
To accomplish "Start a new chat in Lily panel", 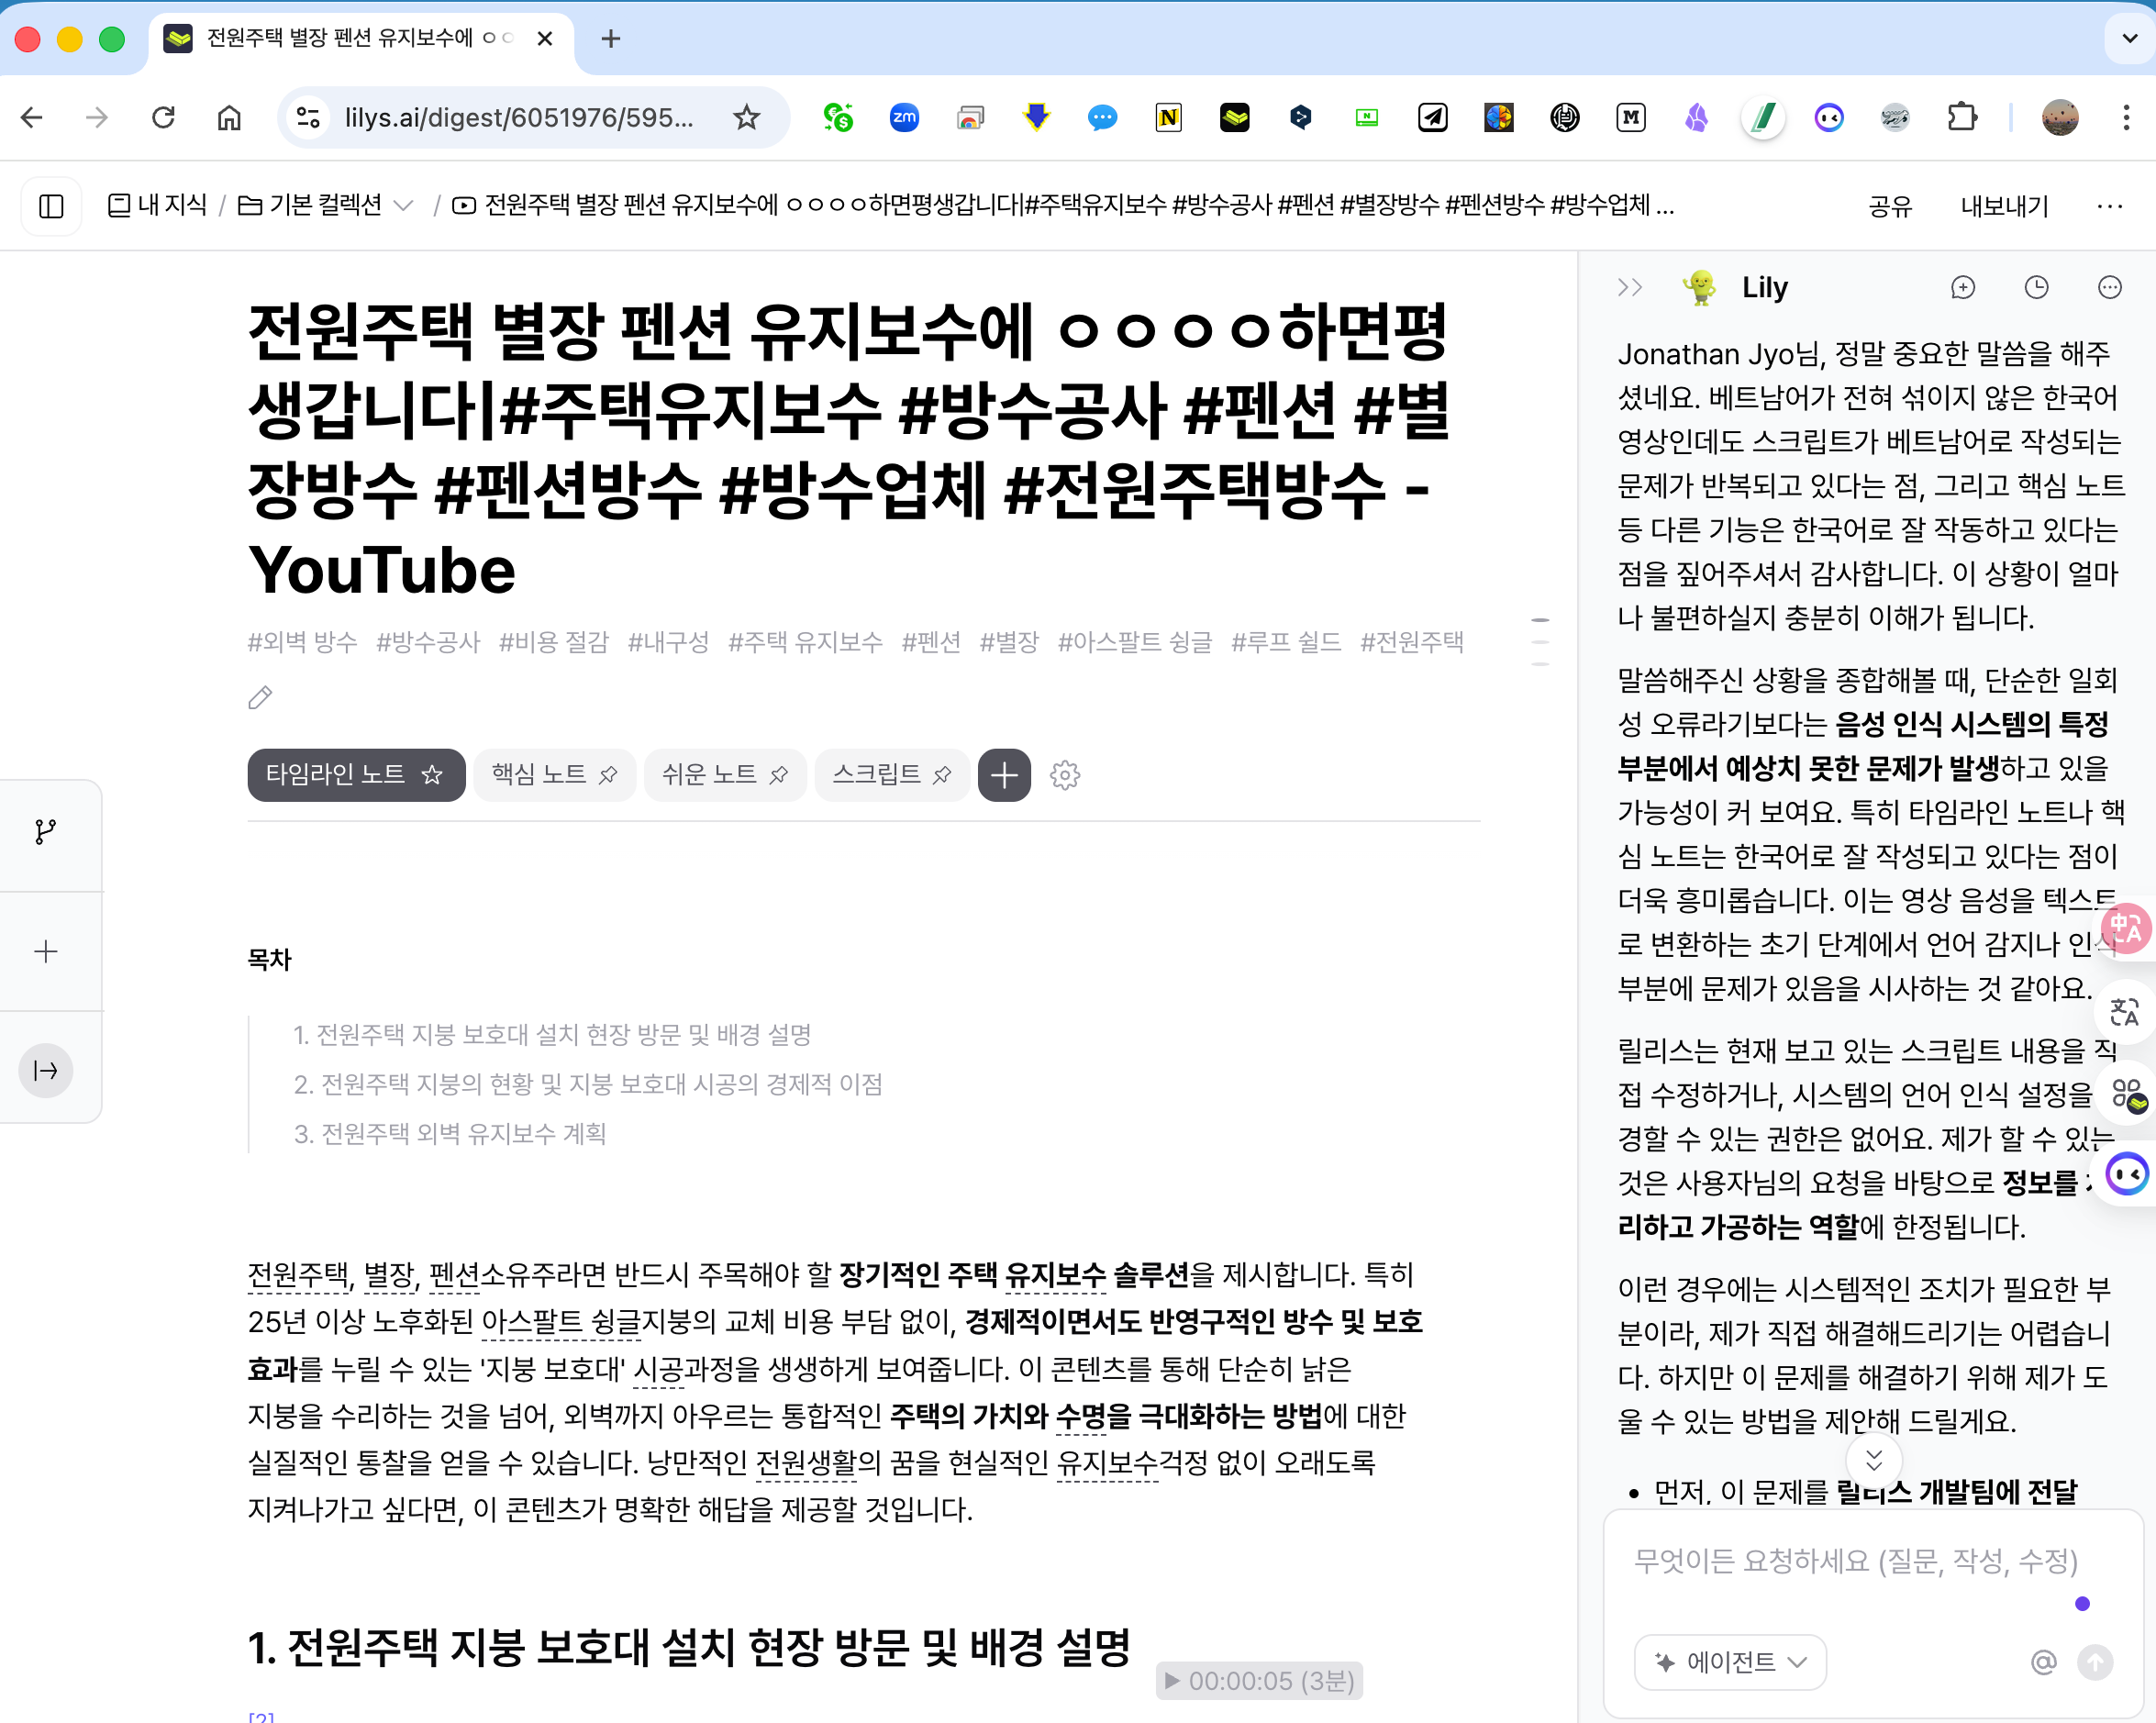I will pos(1963,288).
